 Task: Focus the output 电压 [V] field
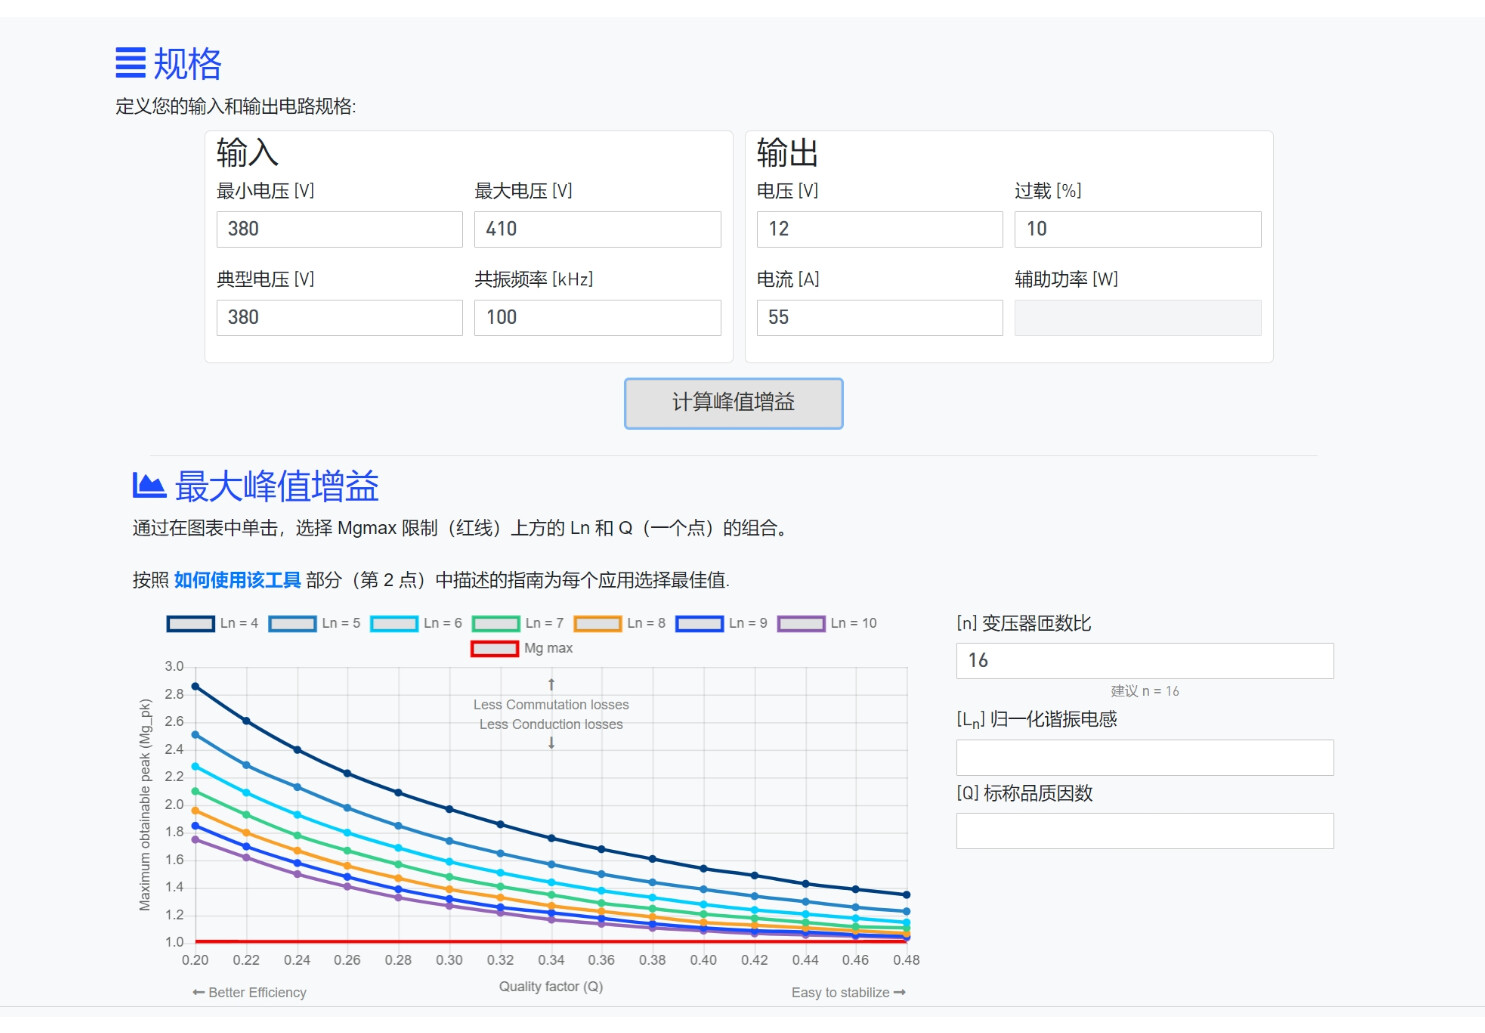click(880, 229)
